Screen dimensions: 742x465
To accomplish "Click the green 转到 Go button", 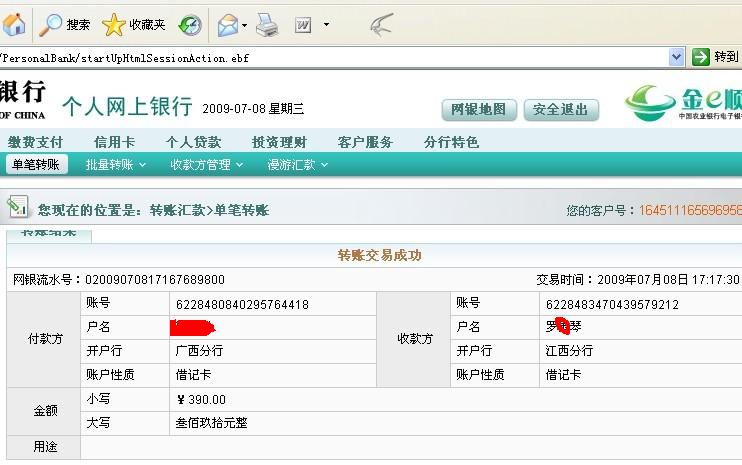I will click(715, 57).
